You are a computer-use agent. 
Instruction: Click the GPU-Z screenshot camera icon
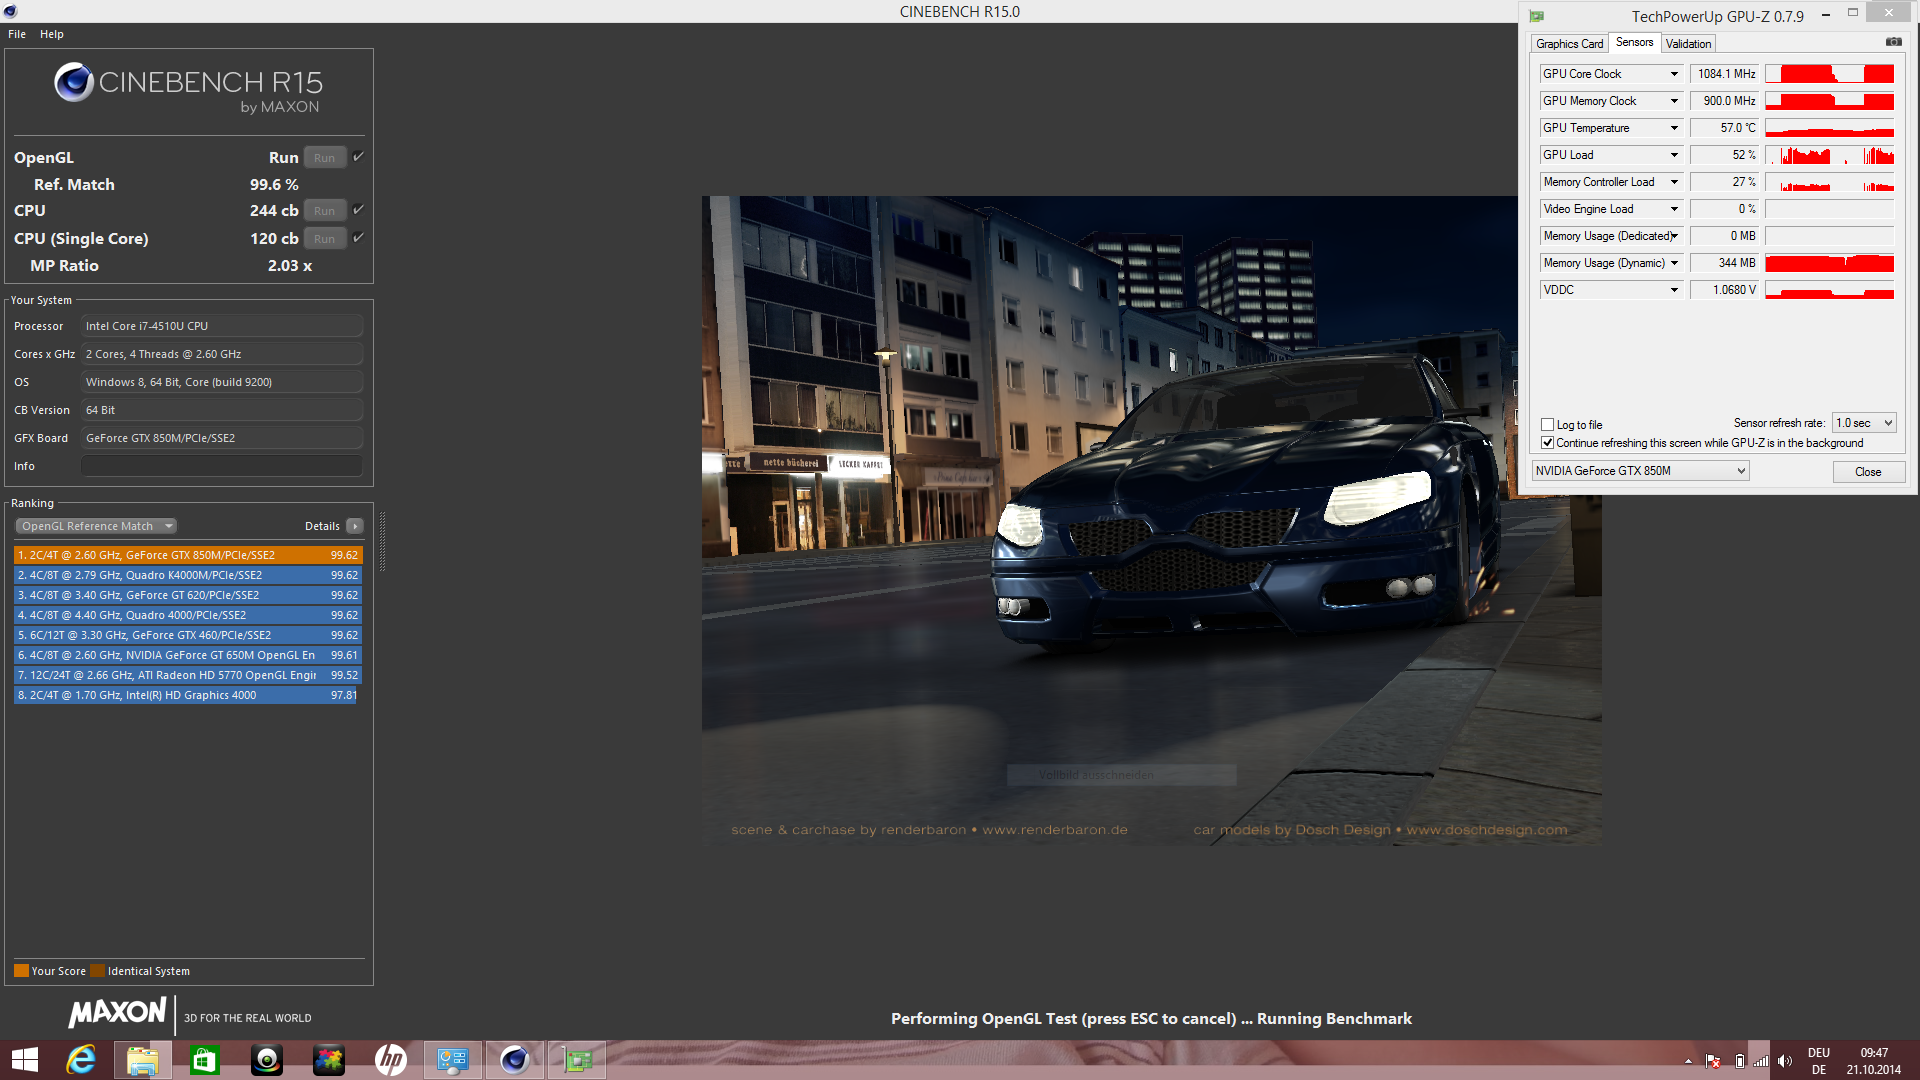coord(1893,42)
